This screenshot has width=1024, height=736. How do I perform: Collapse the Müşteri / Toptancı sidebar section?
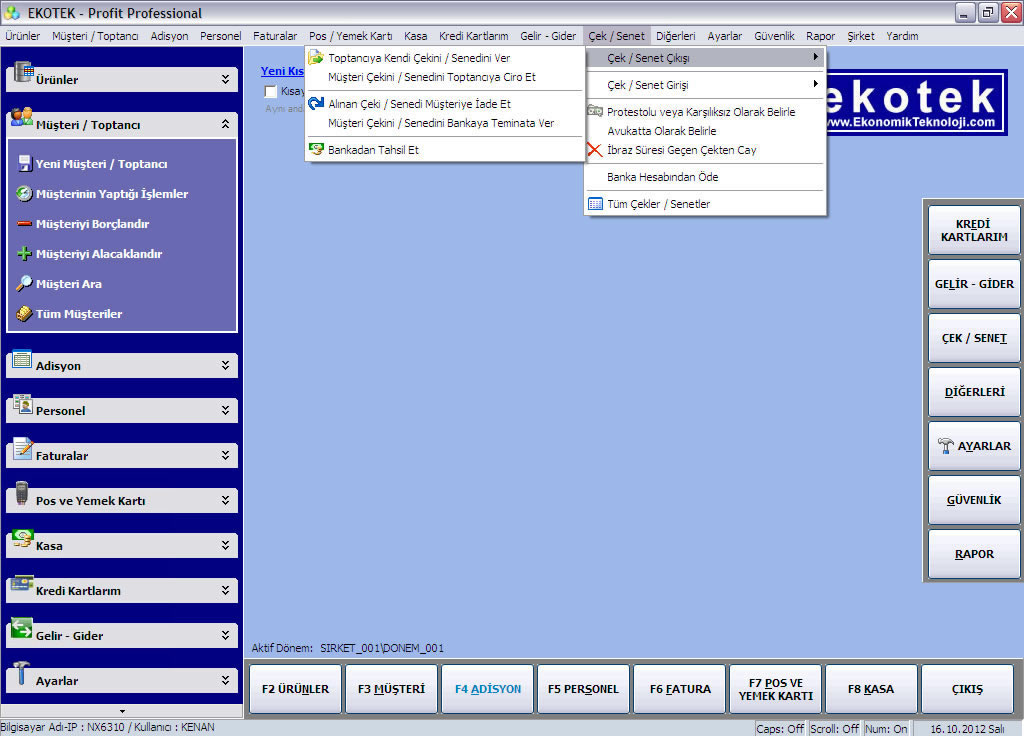225,124
